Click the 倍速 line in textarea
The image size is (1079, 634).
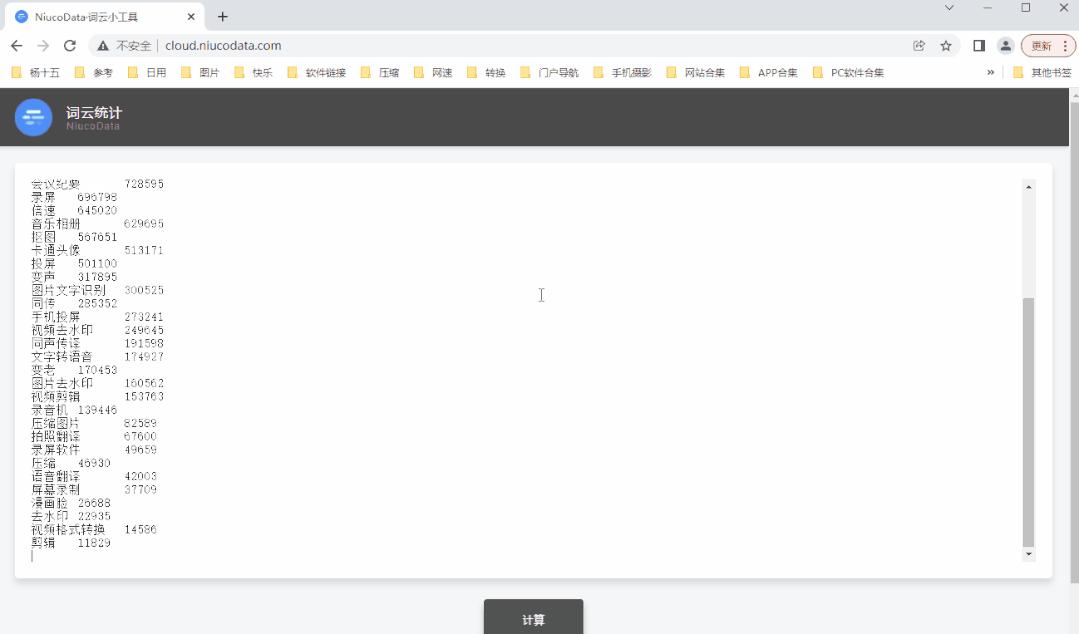[x=74, y=210]
